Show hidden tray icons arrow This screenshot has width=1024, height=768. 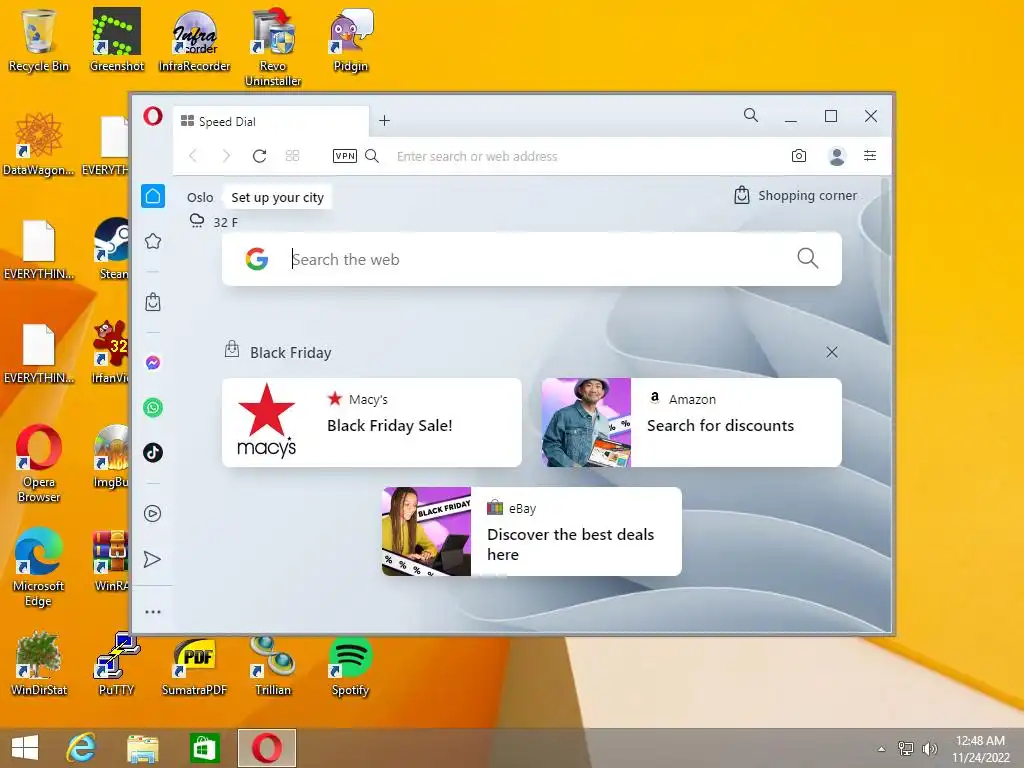882,749
